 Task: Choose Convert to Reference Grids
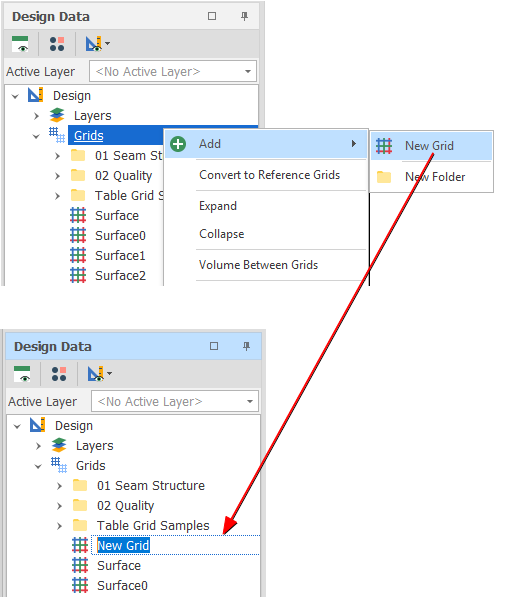269,175
